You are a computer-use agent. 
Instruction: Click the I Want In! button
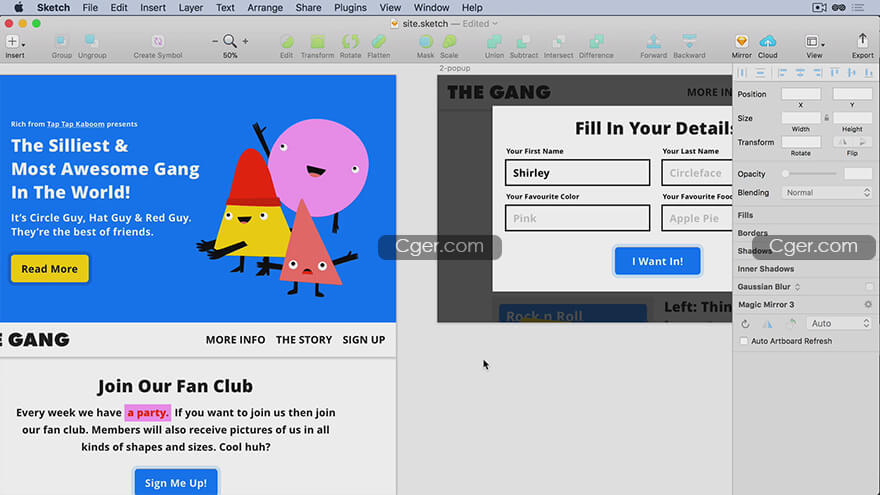(657, 261)
